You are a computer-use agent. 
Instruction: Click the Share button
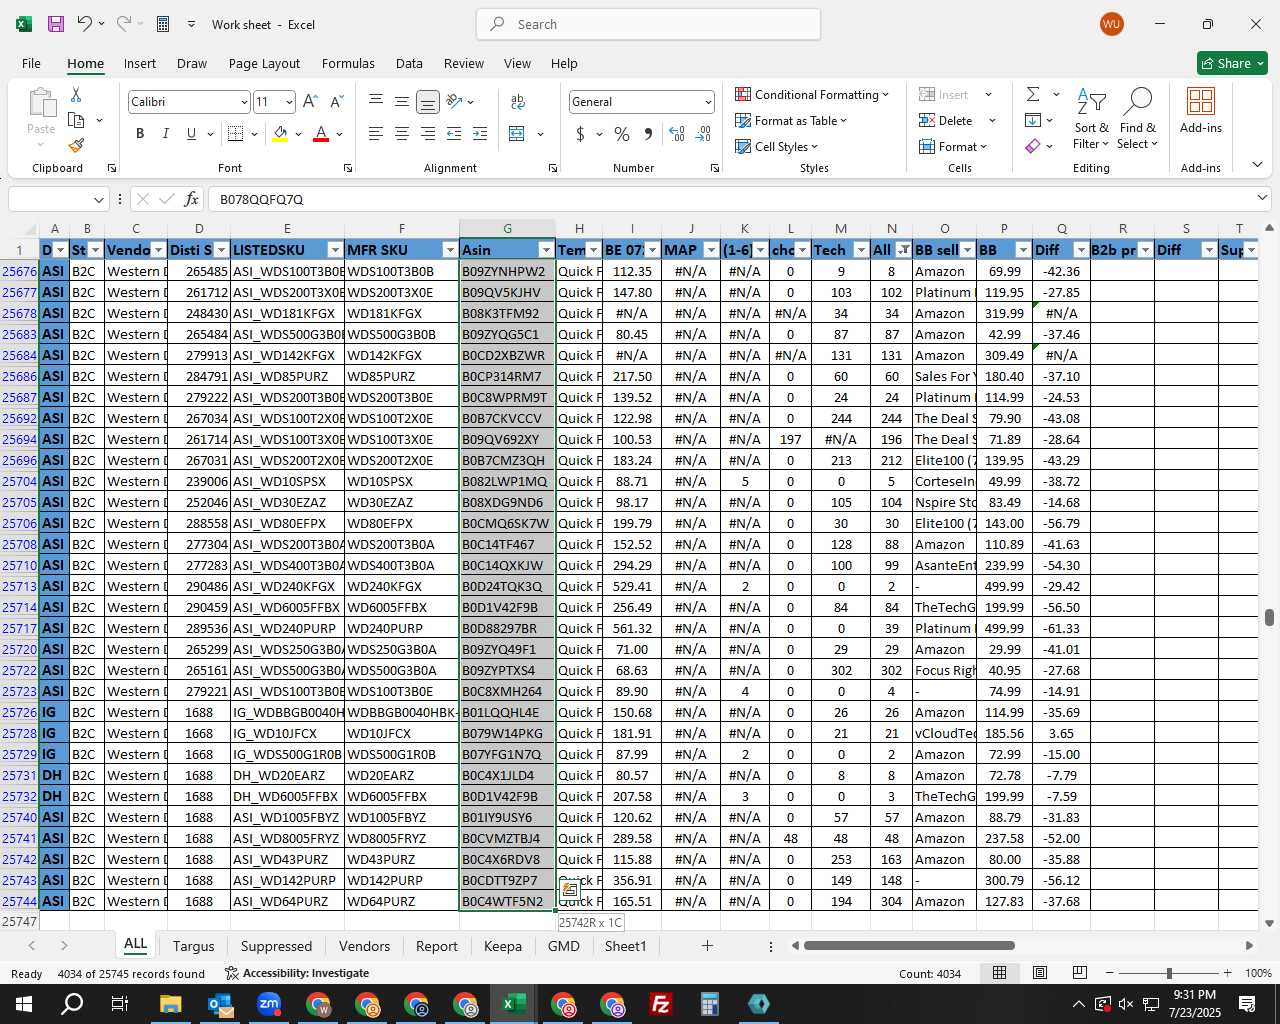coord(1232,63)
